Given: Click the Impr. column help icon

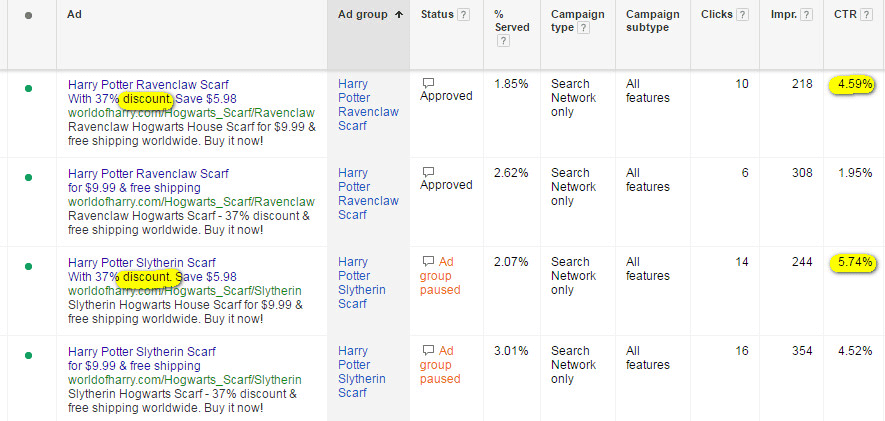Looking at the screenshot, I should [x=807, y=15].
